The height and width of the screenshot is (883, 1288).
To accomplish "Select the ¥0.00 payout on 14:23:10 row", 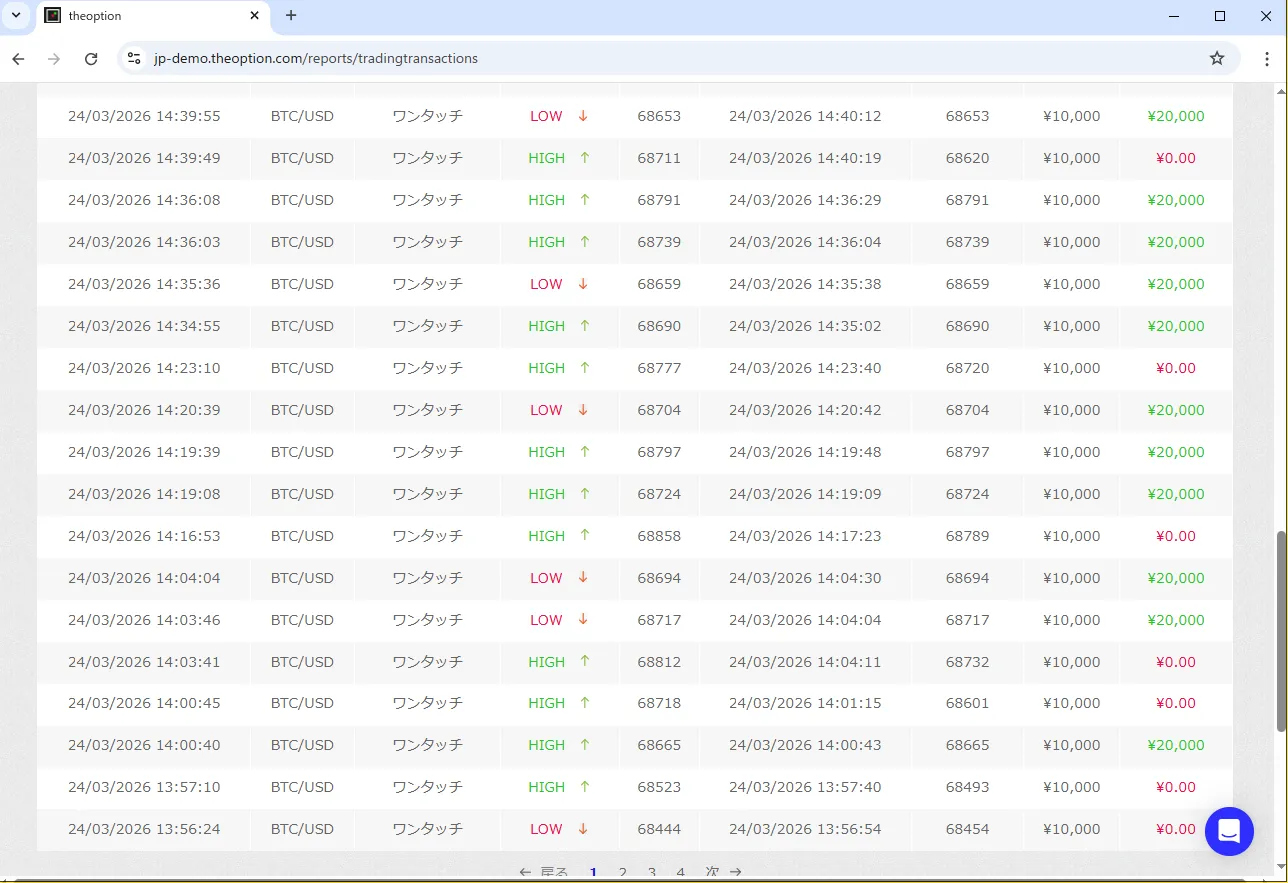I will (x=1175, y=368).
